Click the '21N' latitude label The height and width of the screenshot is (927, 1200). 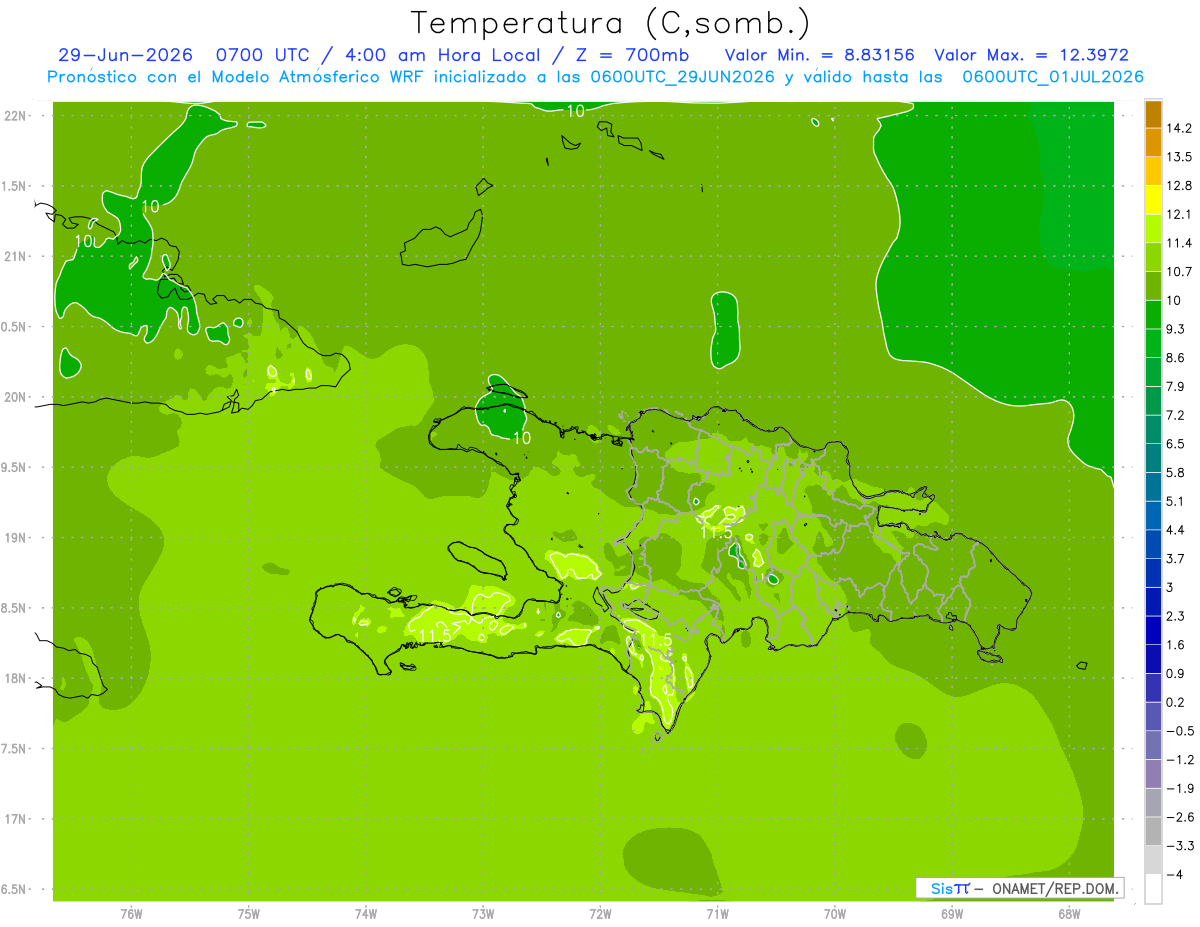[x=17, y=257]
